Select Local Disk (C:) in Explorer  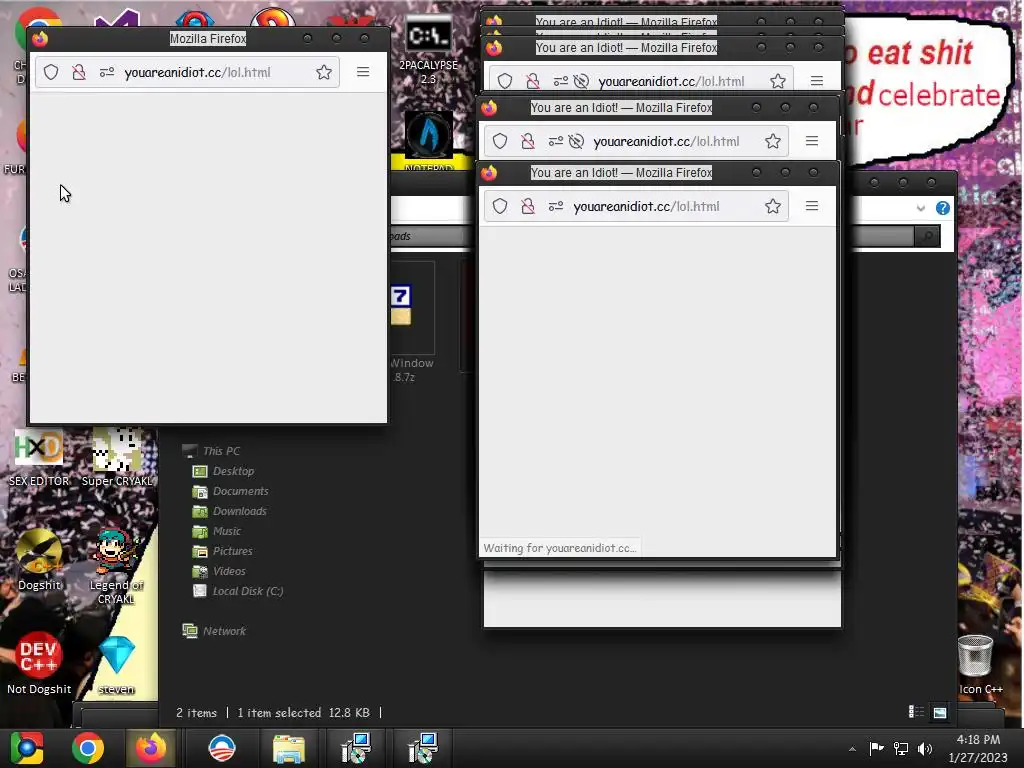pos(238,591)
